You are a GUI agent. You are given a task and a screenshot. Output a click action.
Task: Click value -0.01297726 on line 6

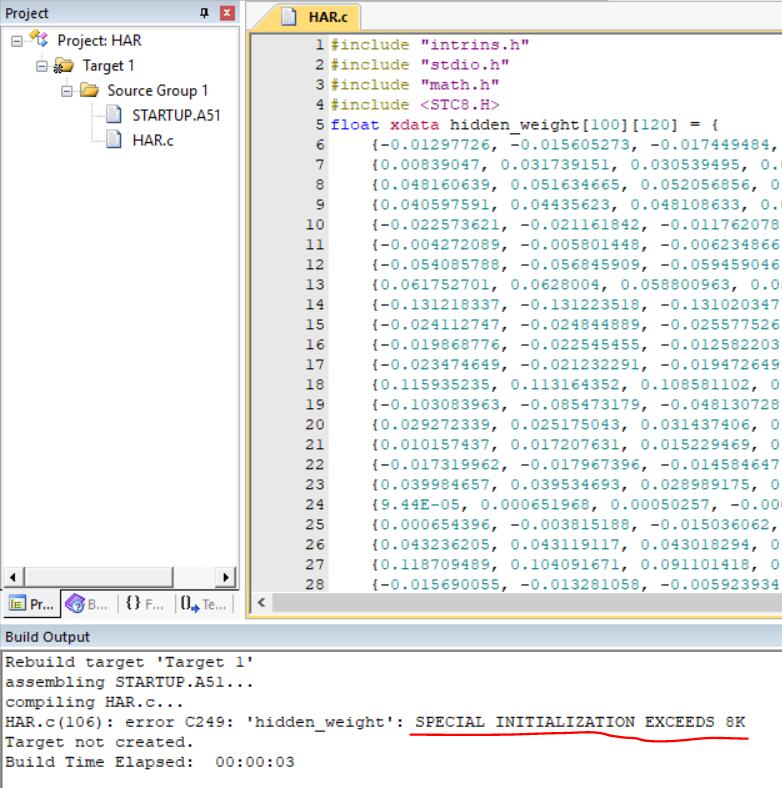click(435, 145)
